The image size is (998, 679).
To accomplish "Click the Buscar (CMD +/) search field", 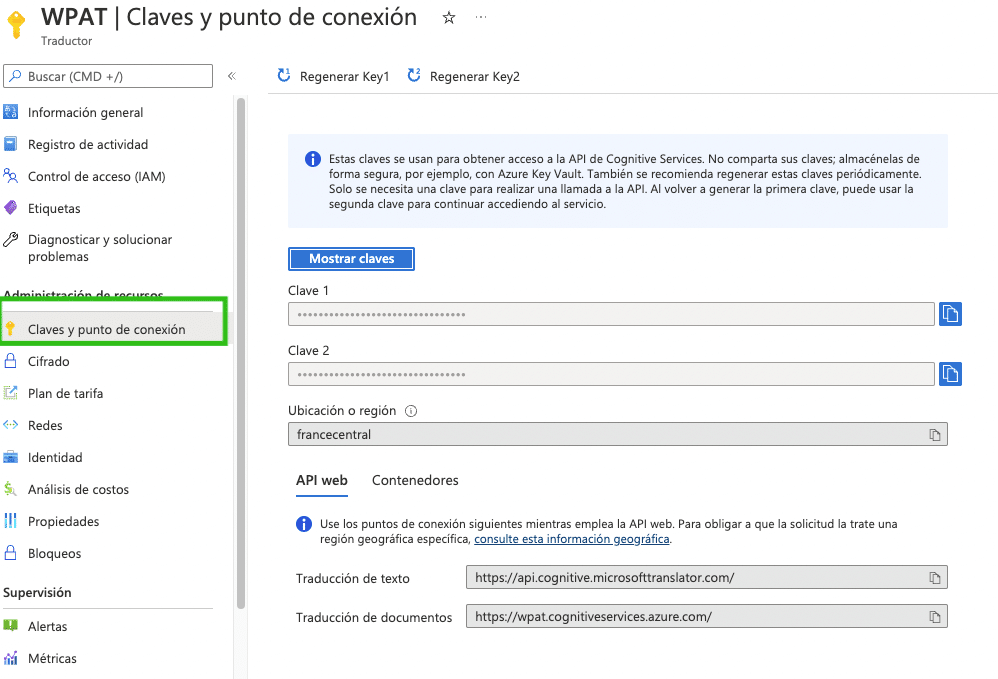I will pos(108,76).
